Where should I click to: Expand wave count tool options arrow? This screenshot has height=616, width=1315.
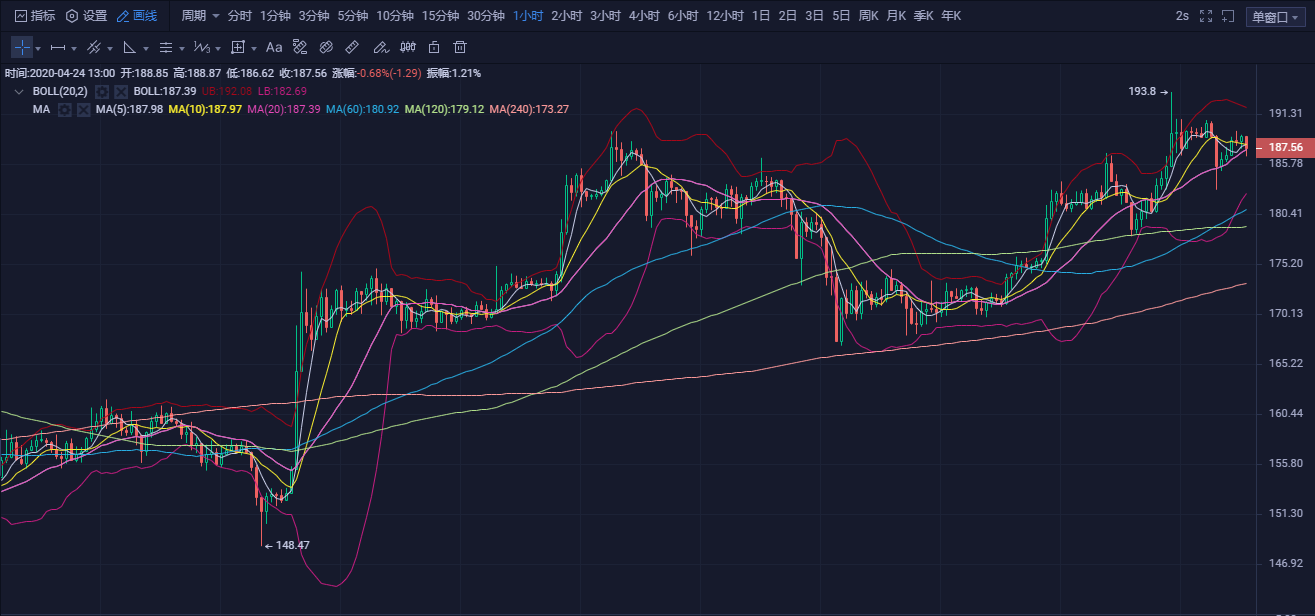tap(219, 48)
